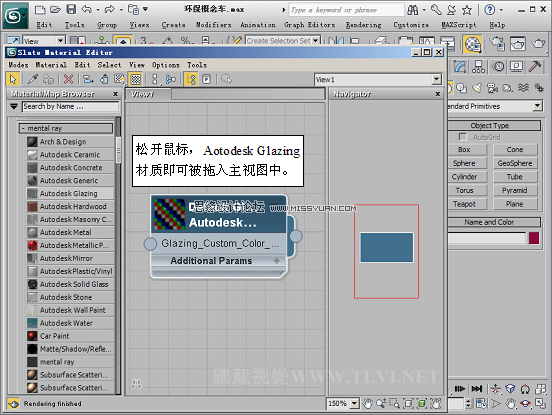The height and width of the screenshot is (415, 552).
Task: Open the Material Editor icon in main toolbar
Action: pyautogui.click(x=472, y=44)
